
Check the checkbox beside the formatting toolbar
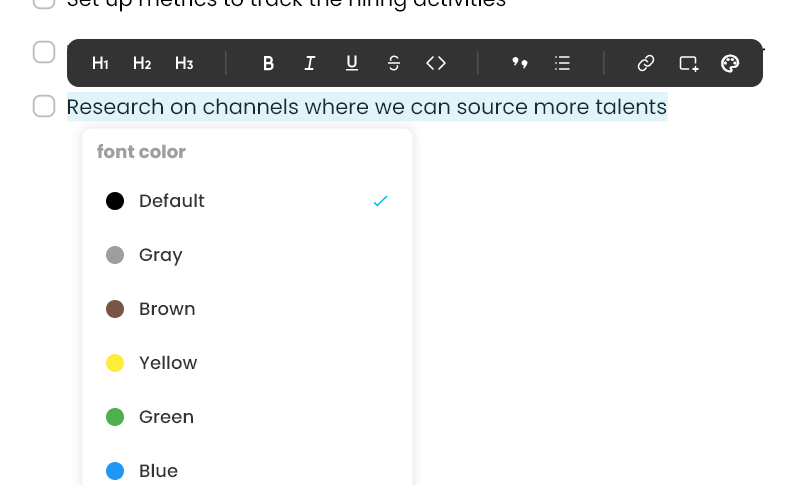pos(44,52)
